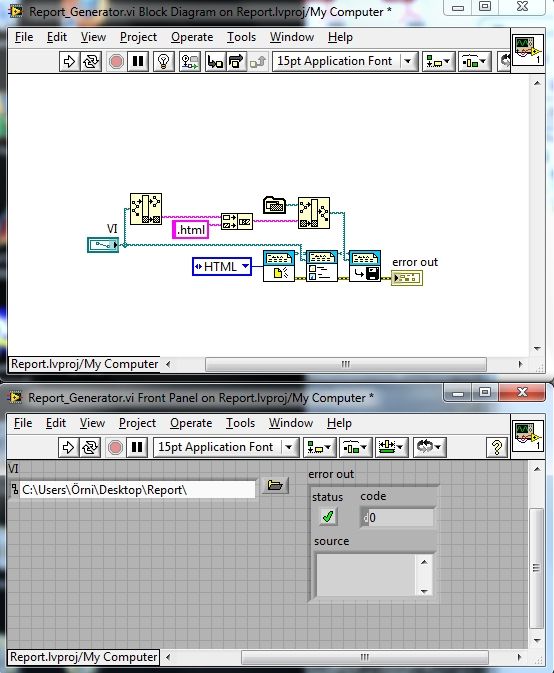Click the Build Path function node
This screenshot has width=554, height=673.
click(237, 221)
